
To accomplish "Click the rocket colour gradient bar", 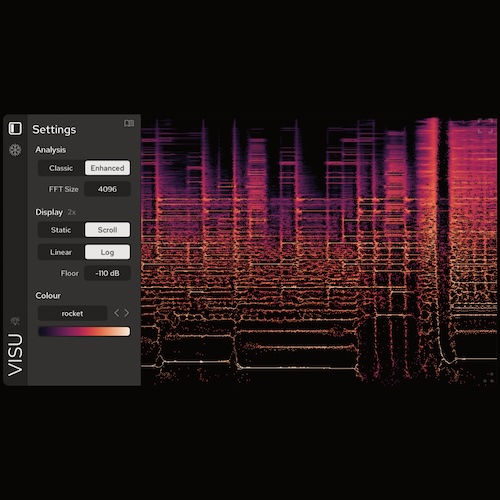I will click(x=84, y=331).
